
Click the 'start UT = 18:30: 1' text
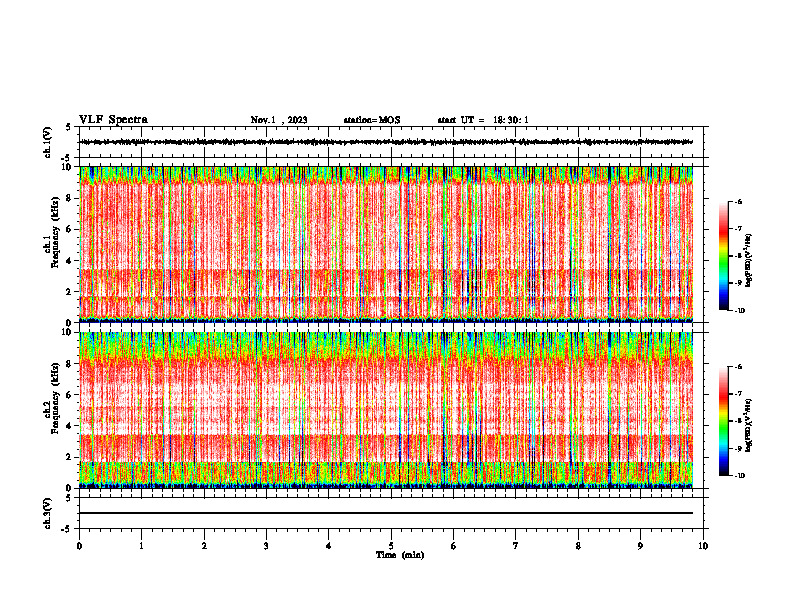tap(483, 120)
